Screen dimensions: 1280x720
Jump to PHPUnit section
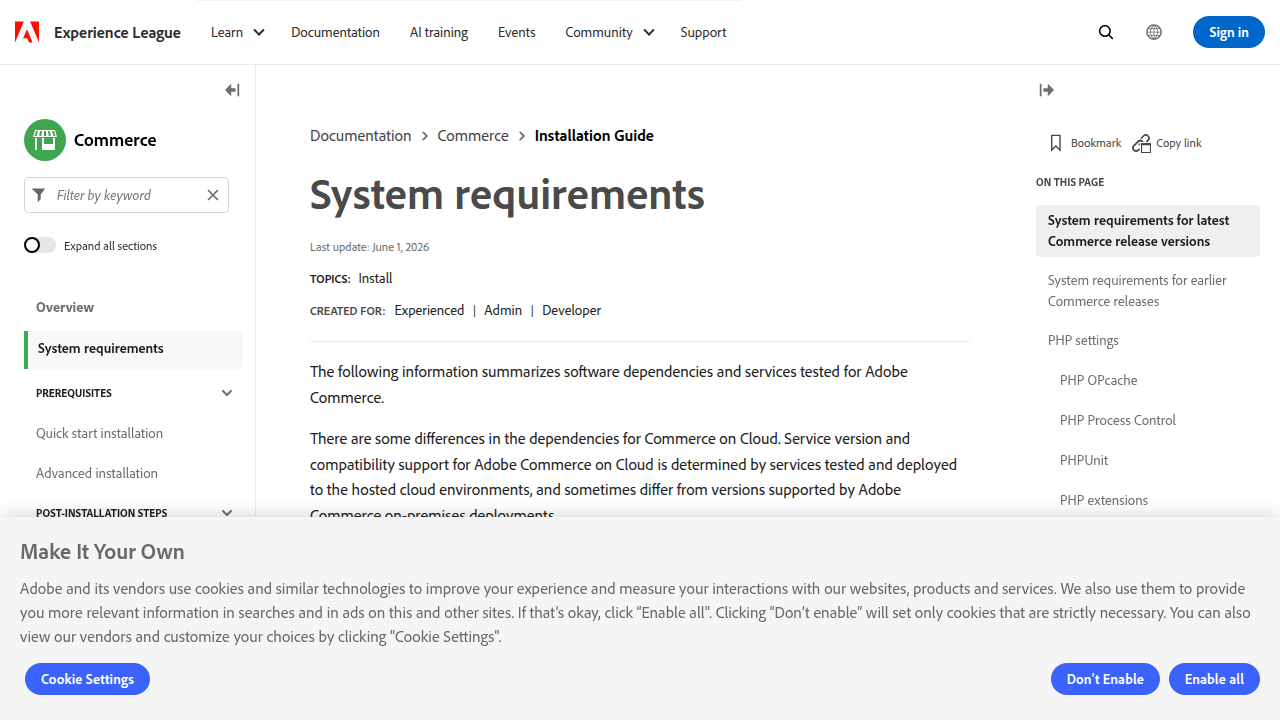click(1084, 460)
